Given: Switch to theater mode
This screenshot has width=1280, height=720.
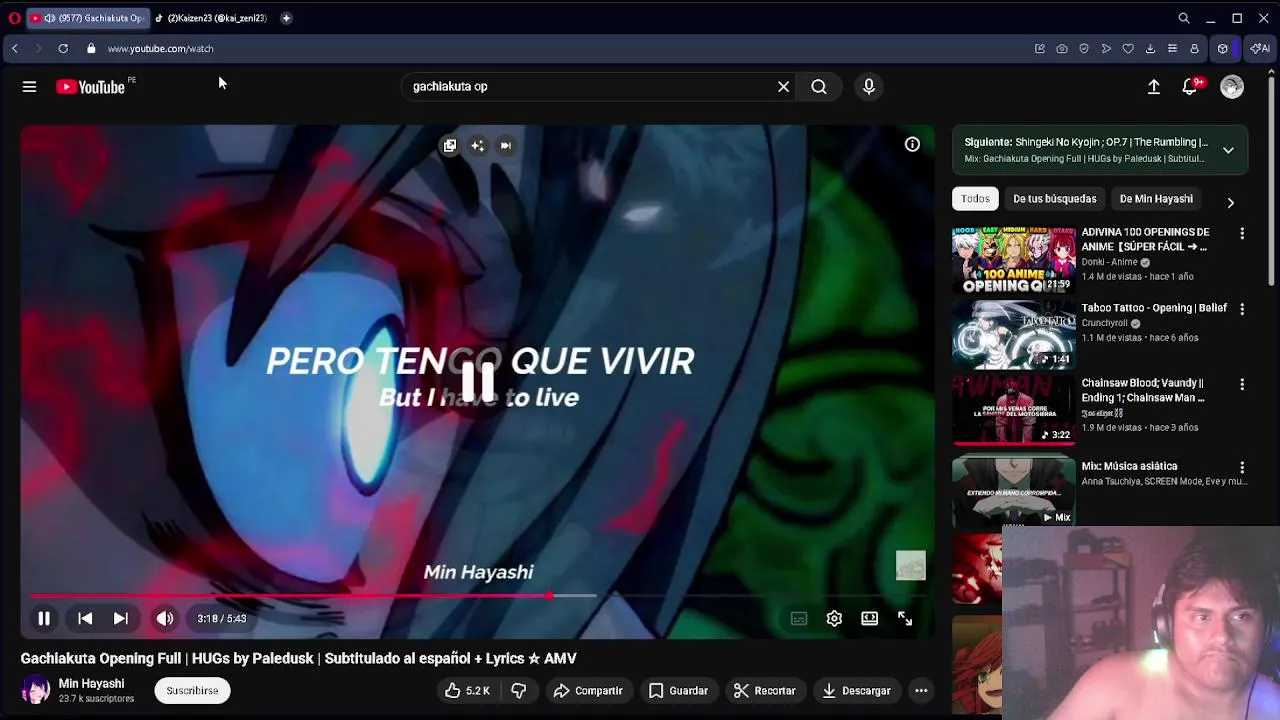Looking at the screenshot, I should (870, 619).
